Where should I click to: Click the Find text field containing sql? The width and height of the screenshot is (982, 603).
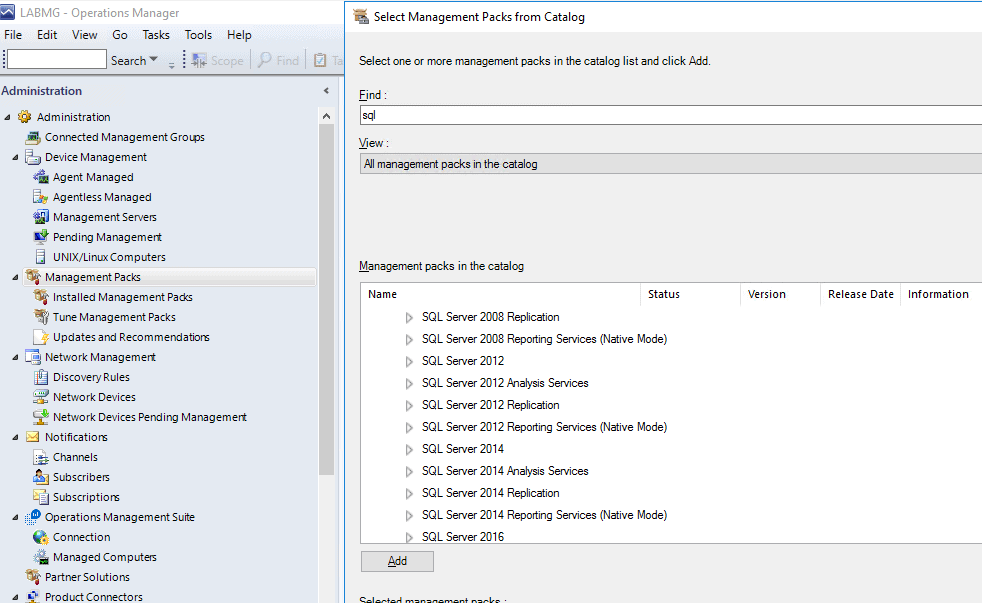tap(671, 115)
